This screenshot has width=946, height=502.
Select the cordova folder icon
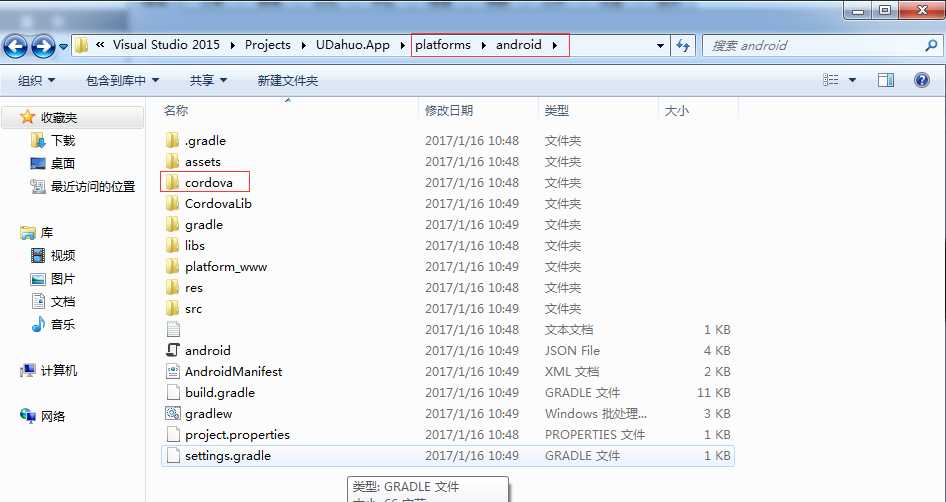click(x=173, y=182)
